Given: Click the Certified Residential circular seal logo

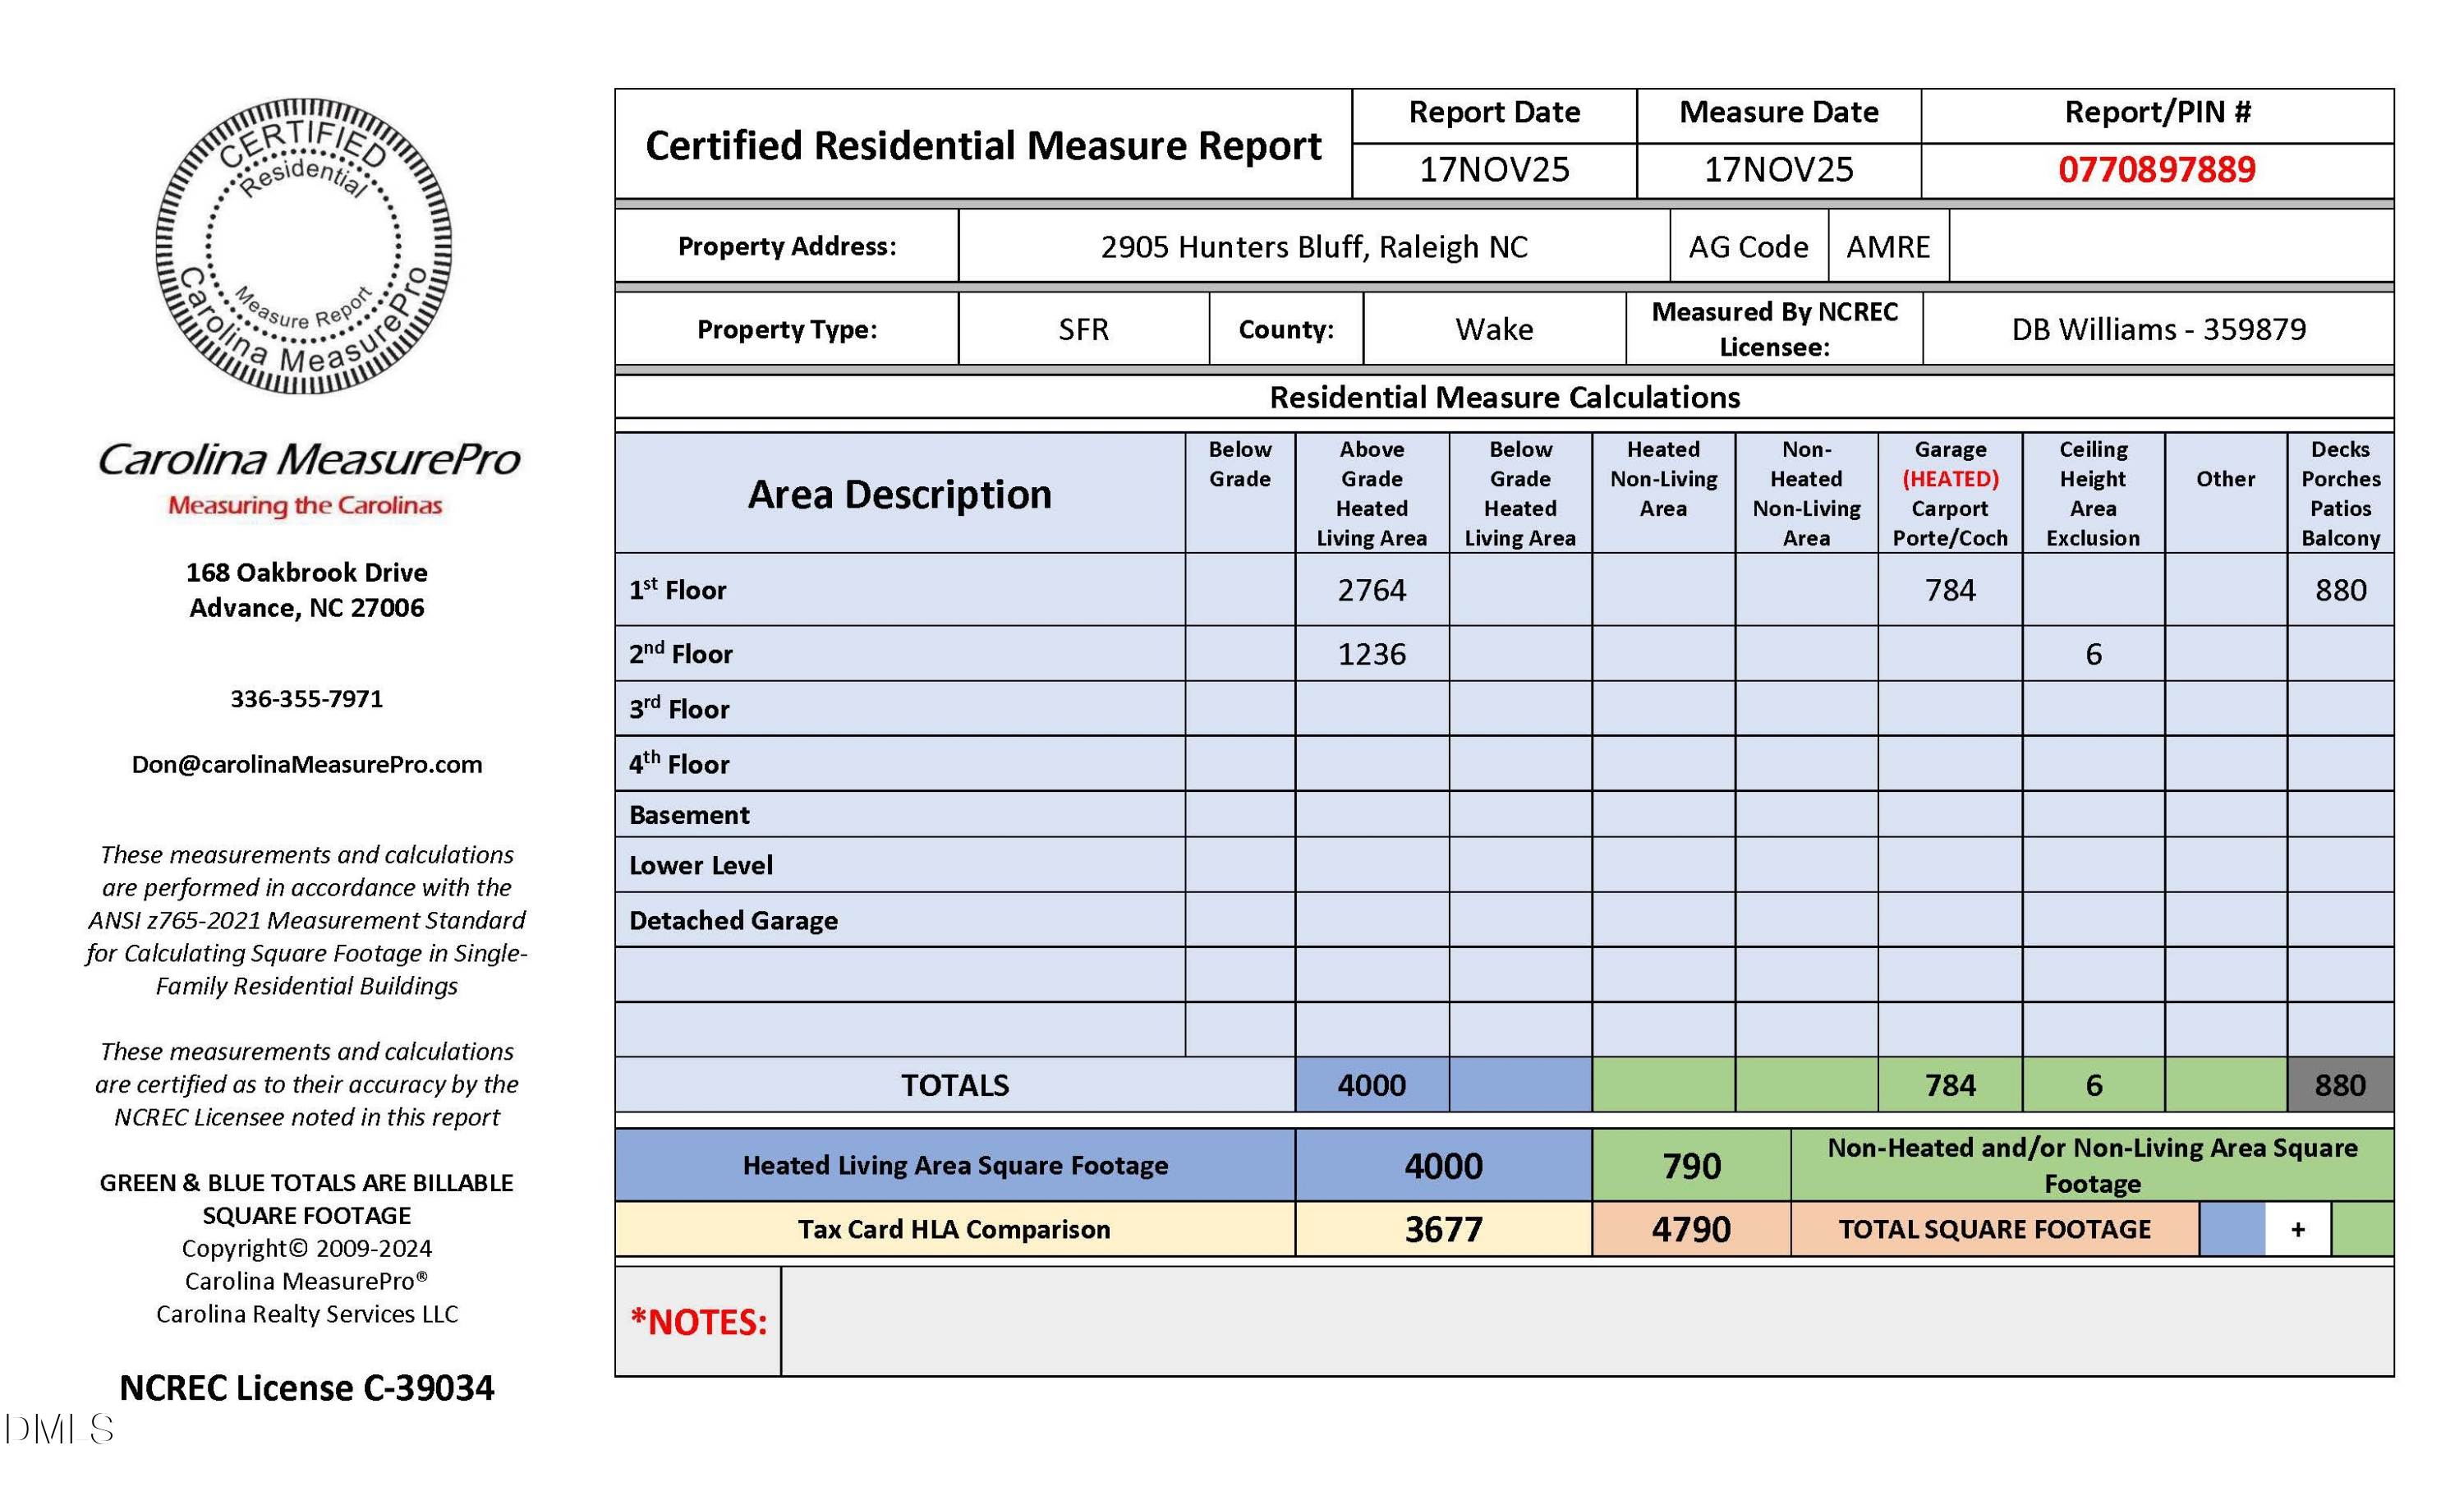Looking at the screenshot, I should [303, 246].
